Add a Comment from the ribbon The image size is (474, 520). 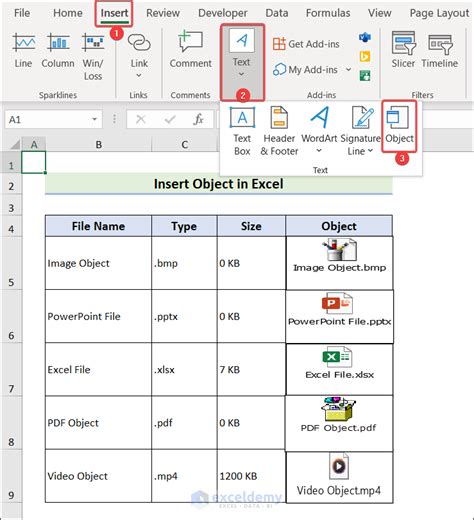tap(190, 50)
